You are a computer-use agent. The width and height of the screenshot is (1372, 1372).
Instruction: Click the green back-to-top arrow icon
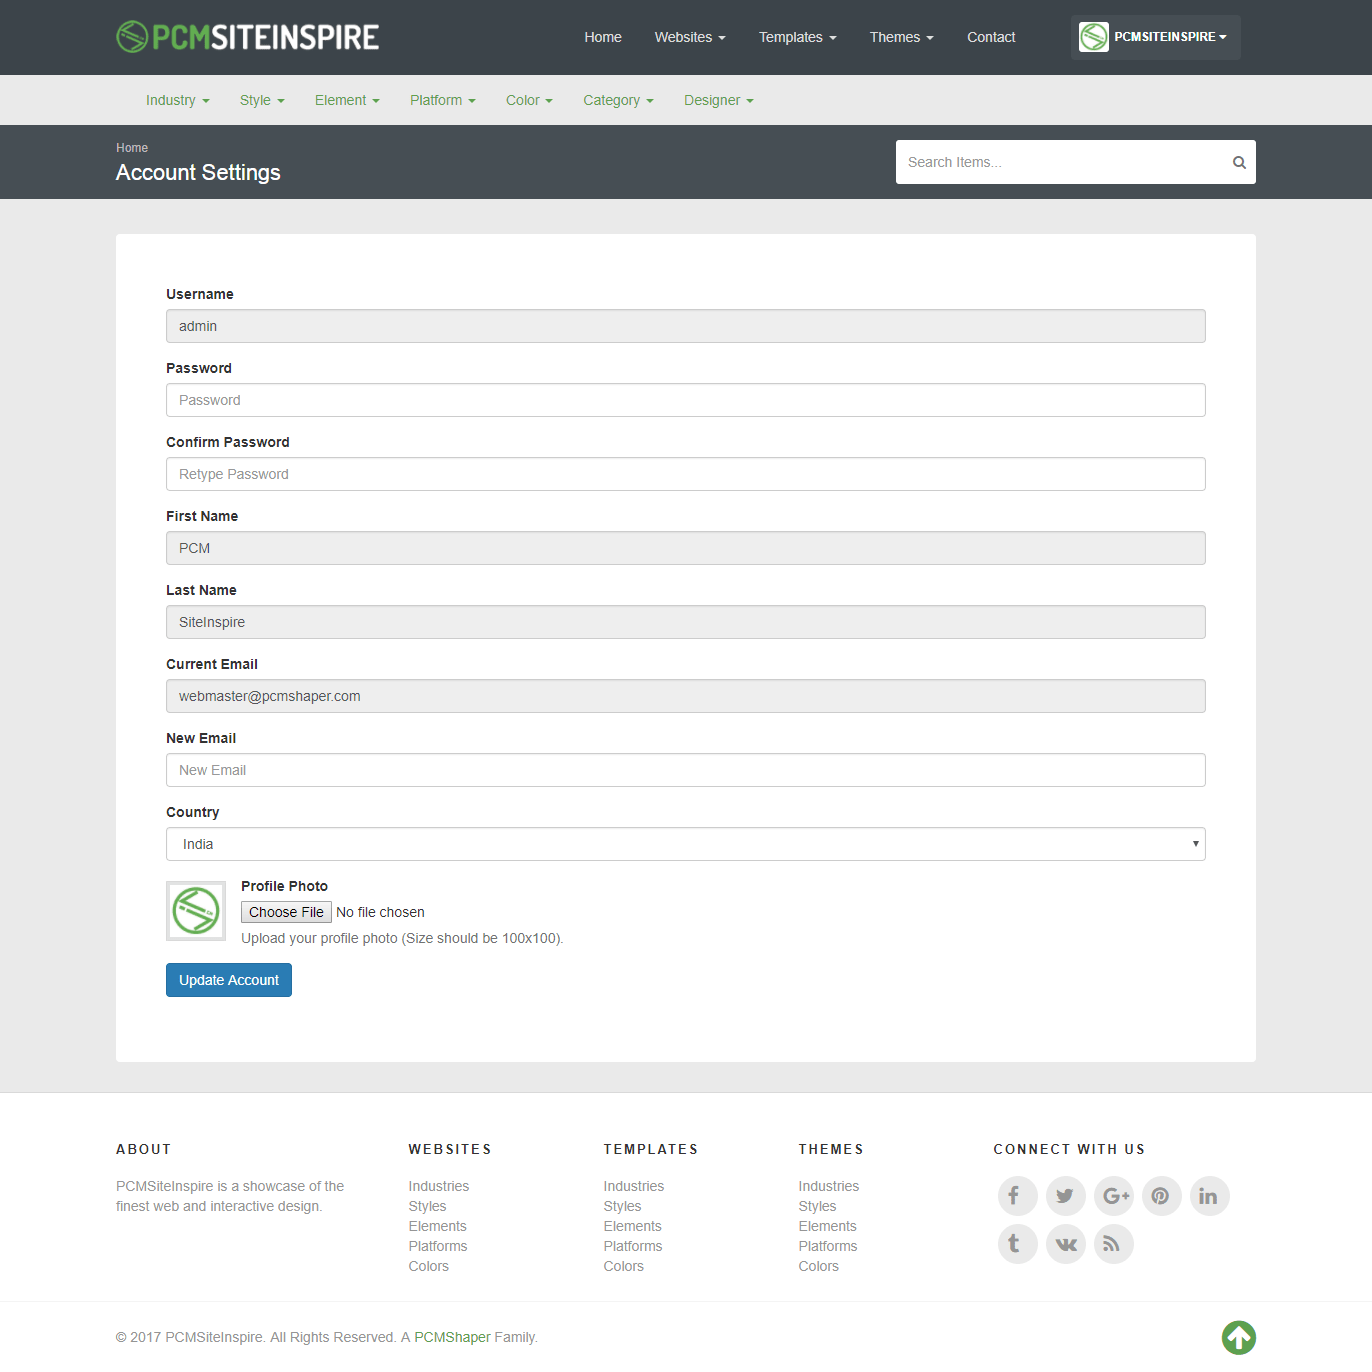tap(1238, 1337)
